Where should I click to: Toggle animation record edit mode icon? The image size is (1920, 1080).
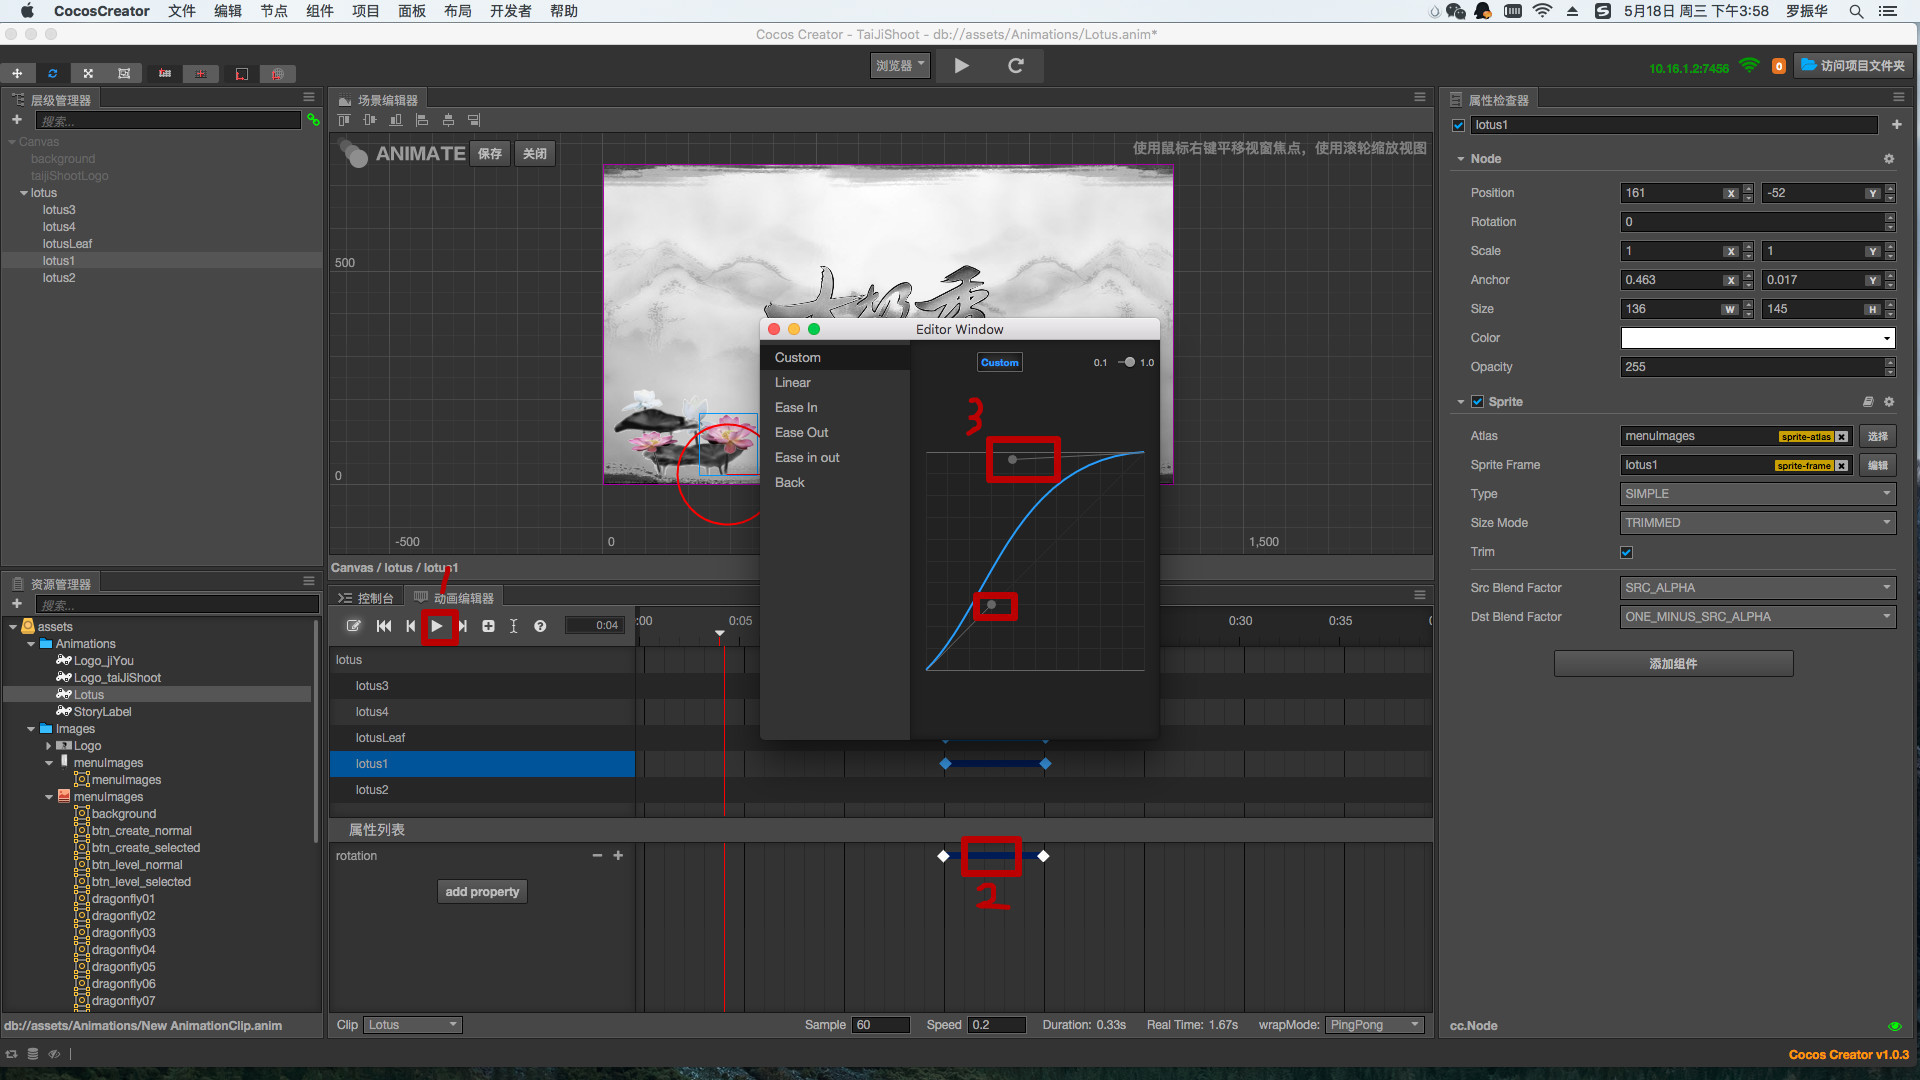353,626
